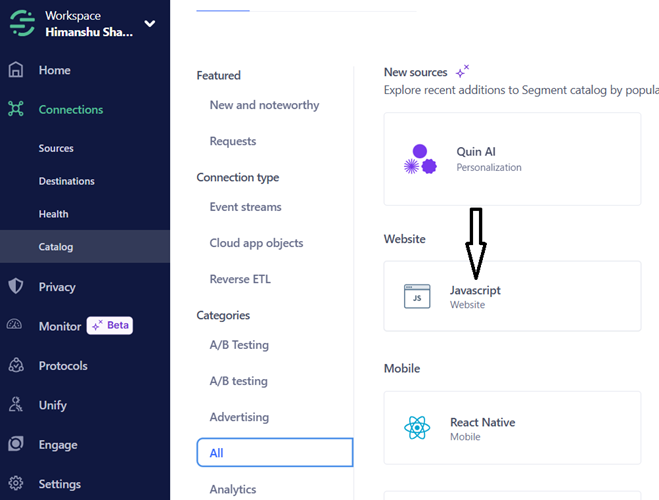Go to Destinations under Connections

click(66, 181)
